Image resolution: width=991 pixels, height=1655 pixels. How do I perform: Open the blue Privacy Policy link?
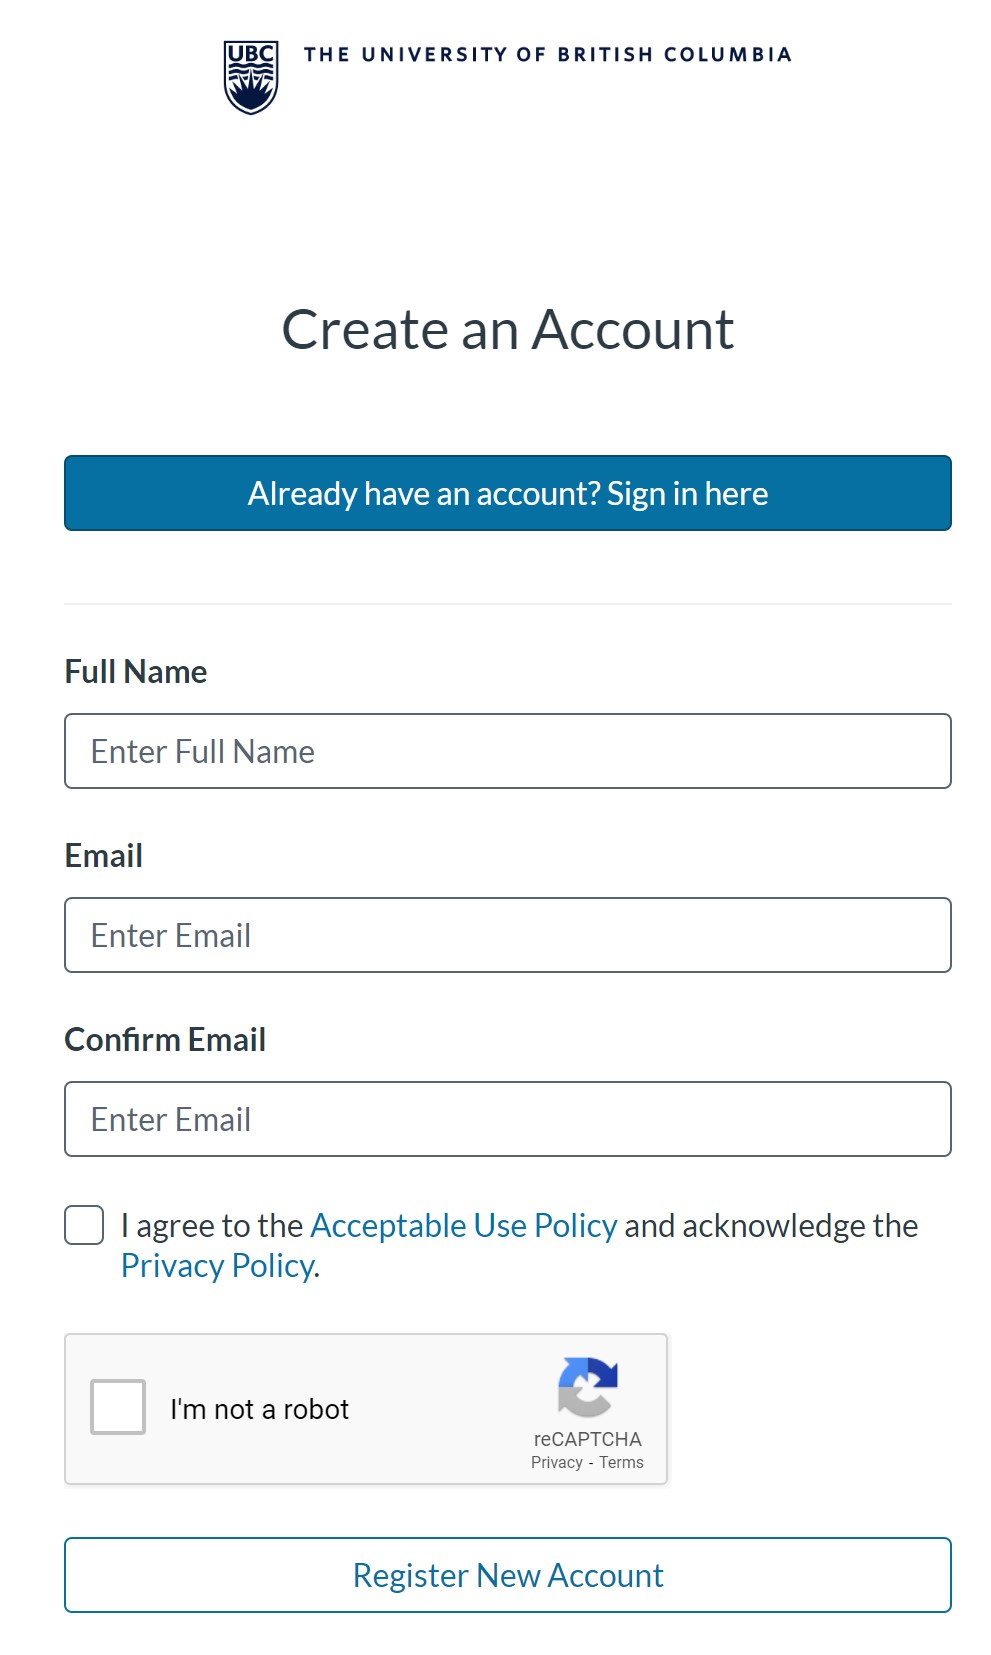click(x=218, y=1266)
